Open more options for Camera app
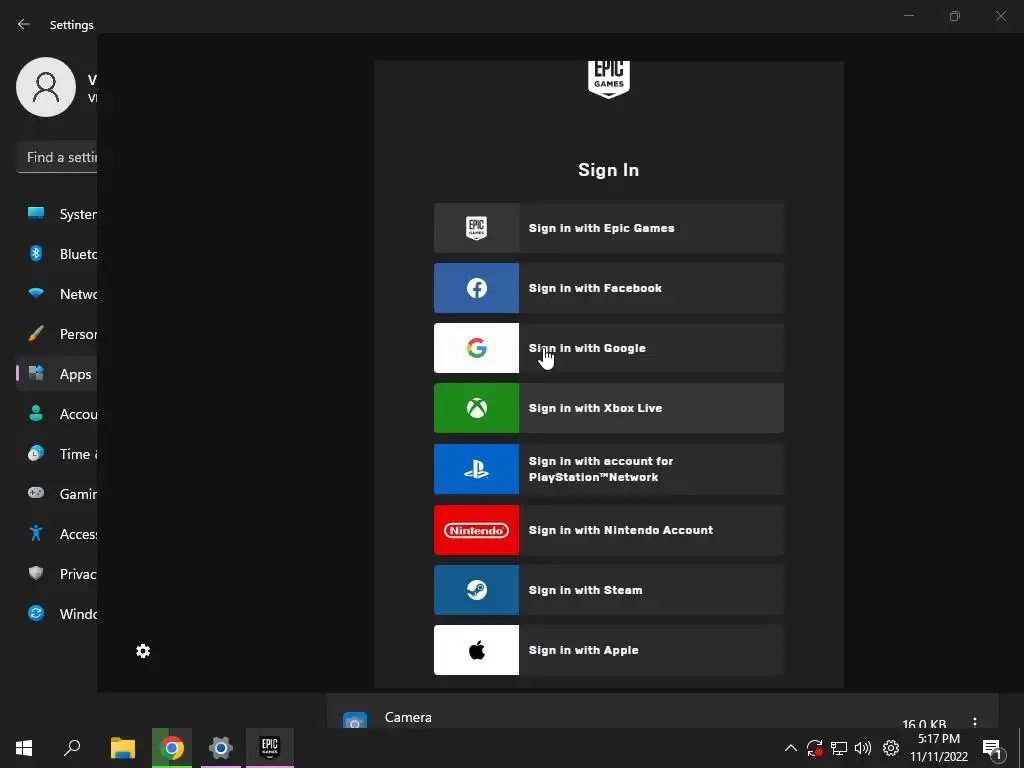Image resolution: width=1024 pixels, height=768 pixels. pos(974,722)
